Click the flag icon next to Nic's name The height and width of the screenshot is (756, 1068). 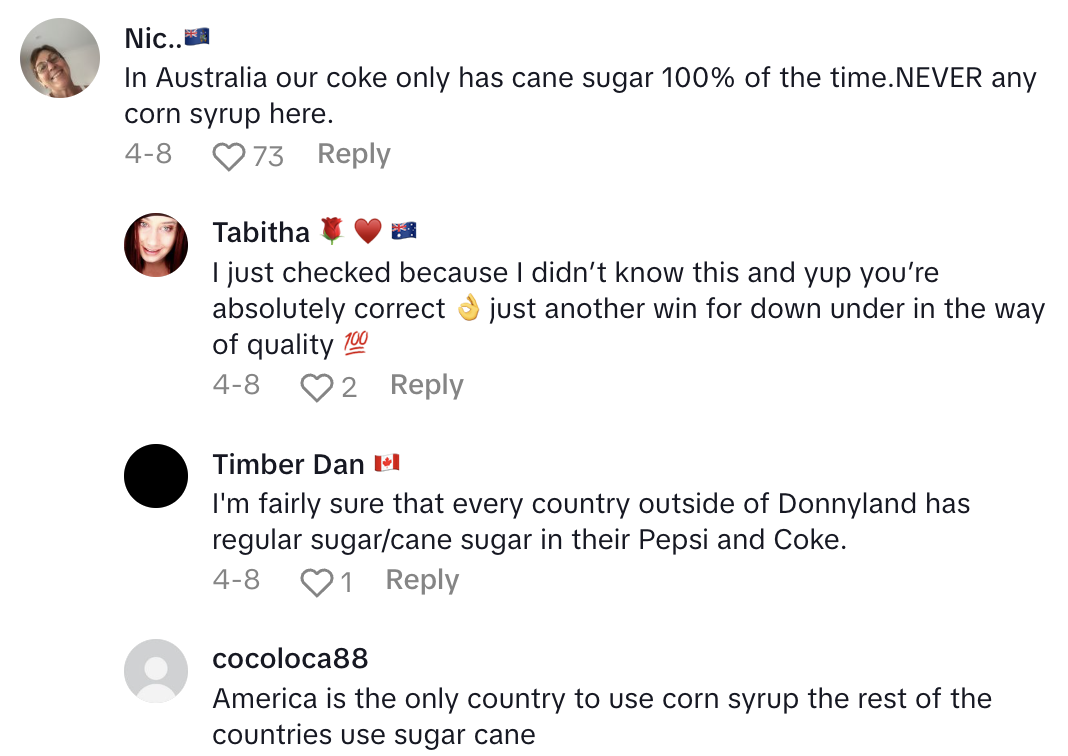coord(197,38)
